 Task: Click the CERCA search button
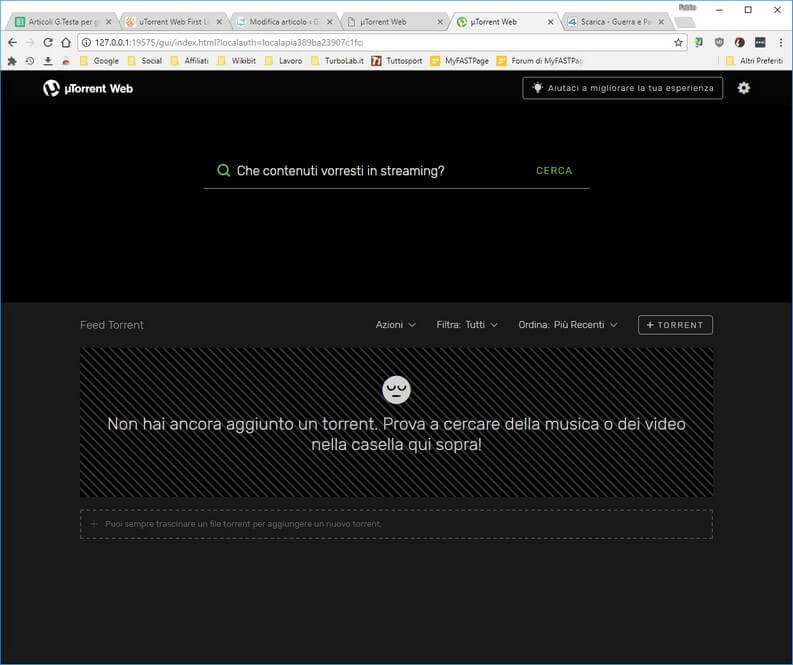(554, 170)
